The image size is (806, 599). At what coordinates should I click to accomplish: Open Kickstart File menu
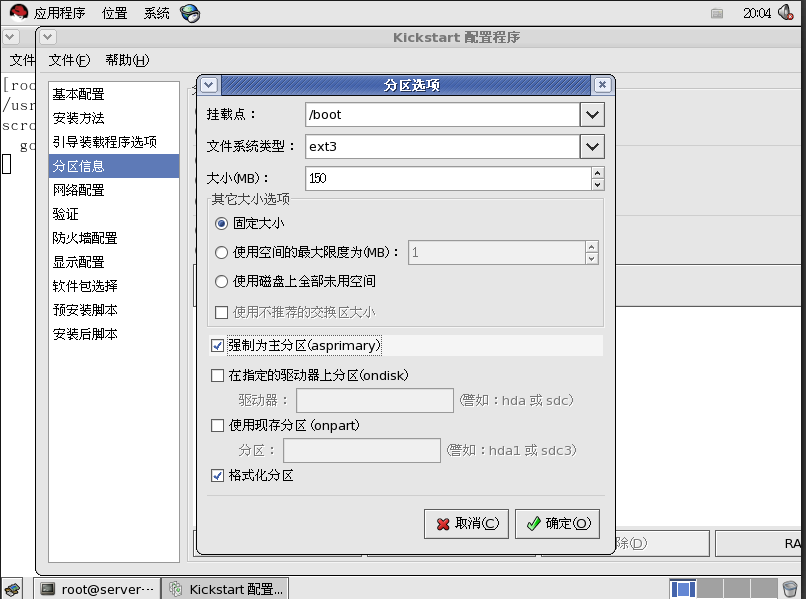(69, 60)
